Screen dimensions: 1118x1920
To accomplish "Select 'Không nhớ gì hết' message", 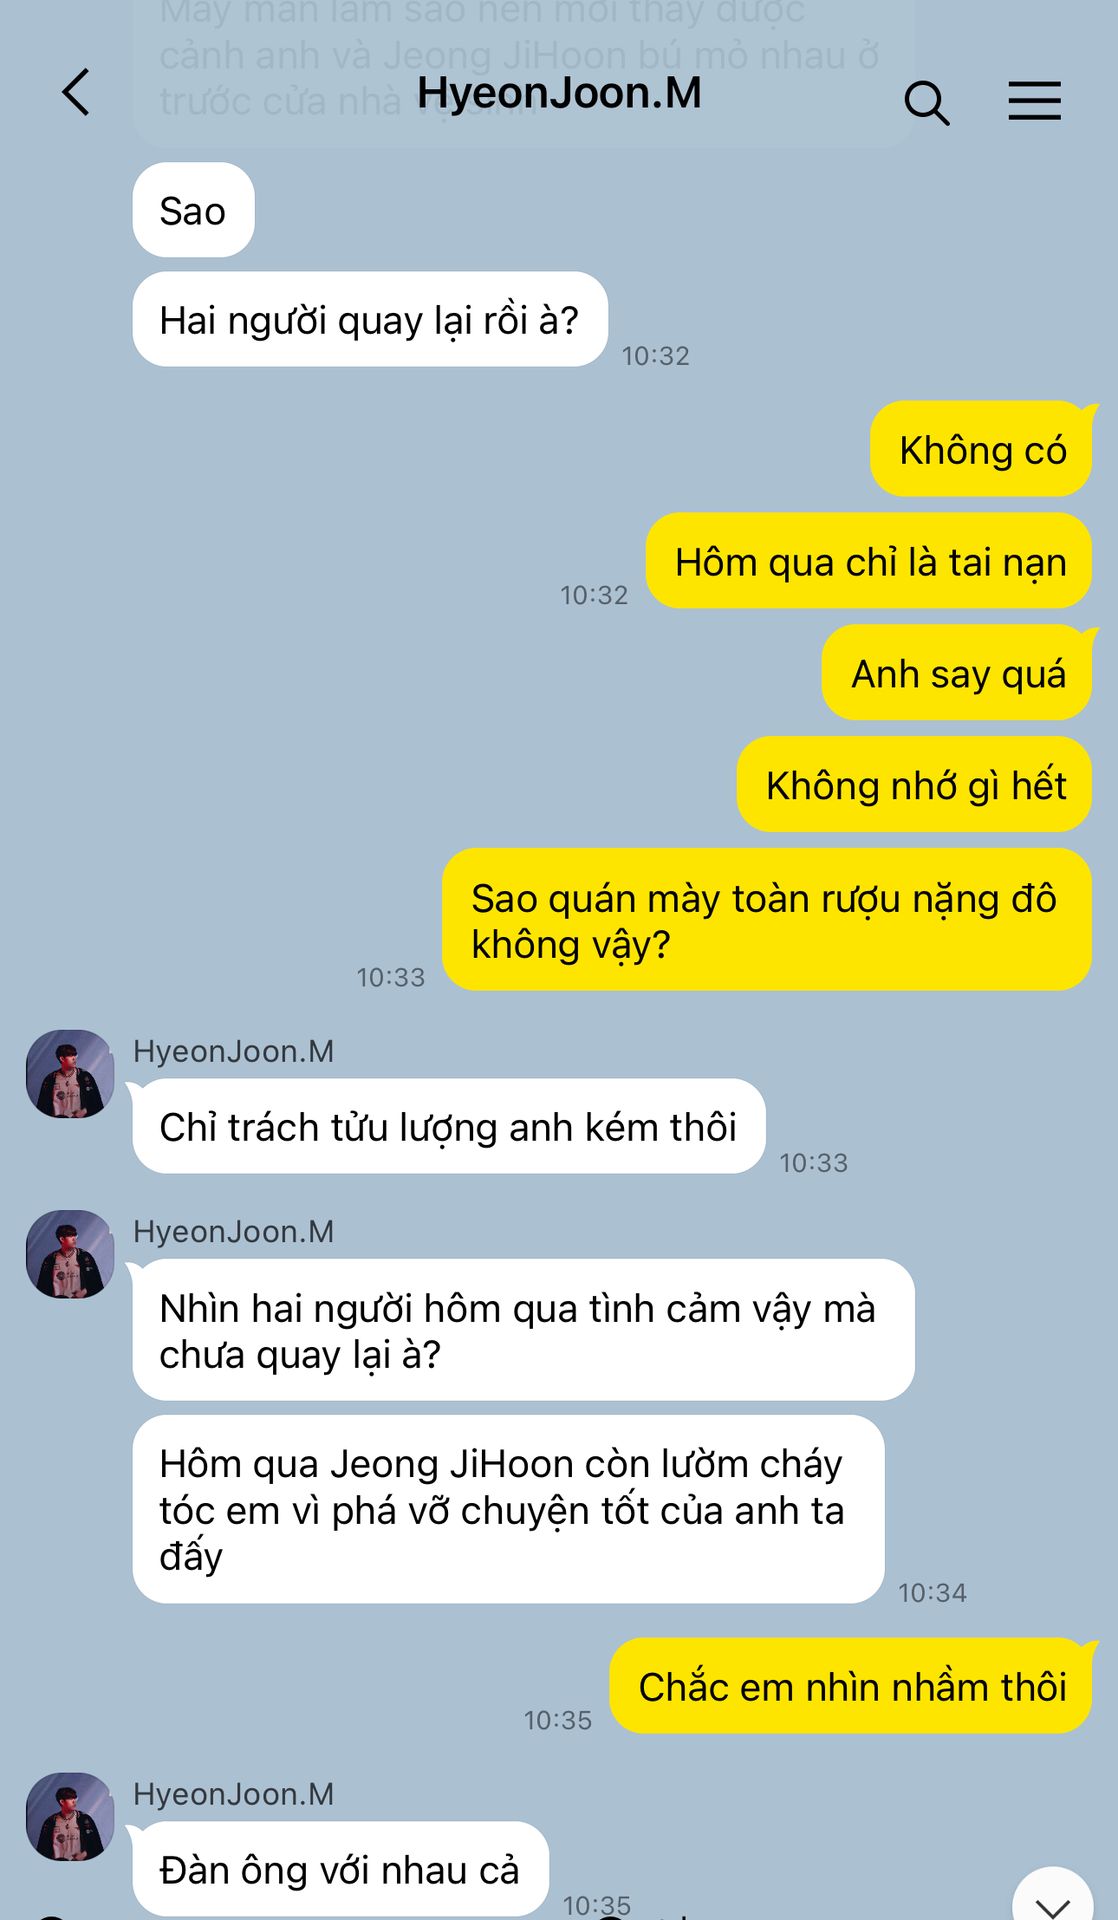I will pos(915,784).
